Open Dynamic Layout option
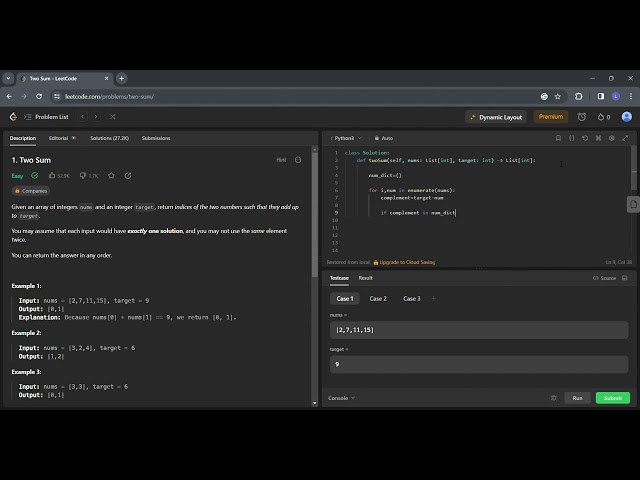 496,117
